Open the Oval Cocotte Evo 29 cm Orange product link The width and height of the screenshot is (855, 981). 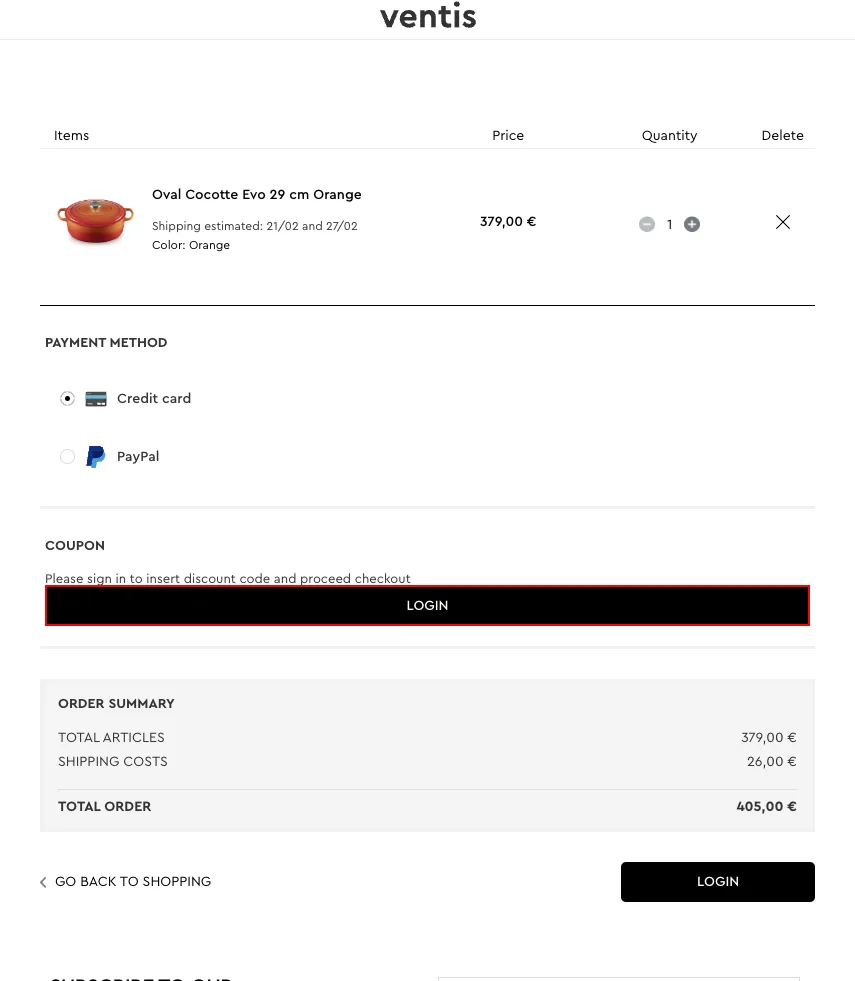click(x=256, y=195)
